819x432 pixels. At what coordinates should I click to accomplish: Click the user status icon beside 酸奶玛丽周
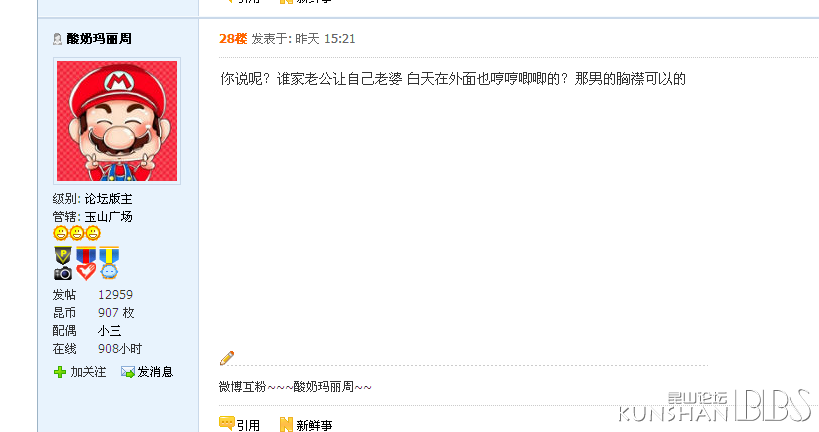coord(57,39)
